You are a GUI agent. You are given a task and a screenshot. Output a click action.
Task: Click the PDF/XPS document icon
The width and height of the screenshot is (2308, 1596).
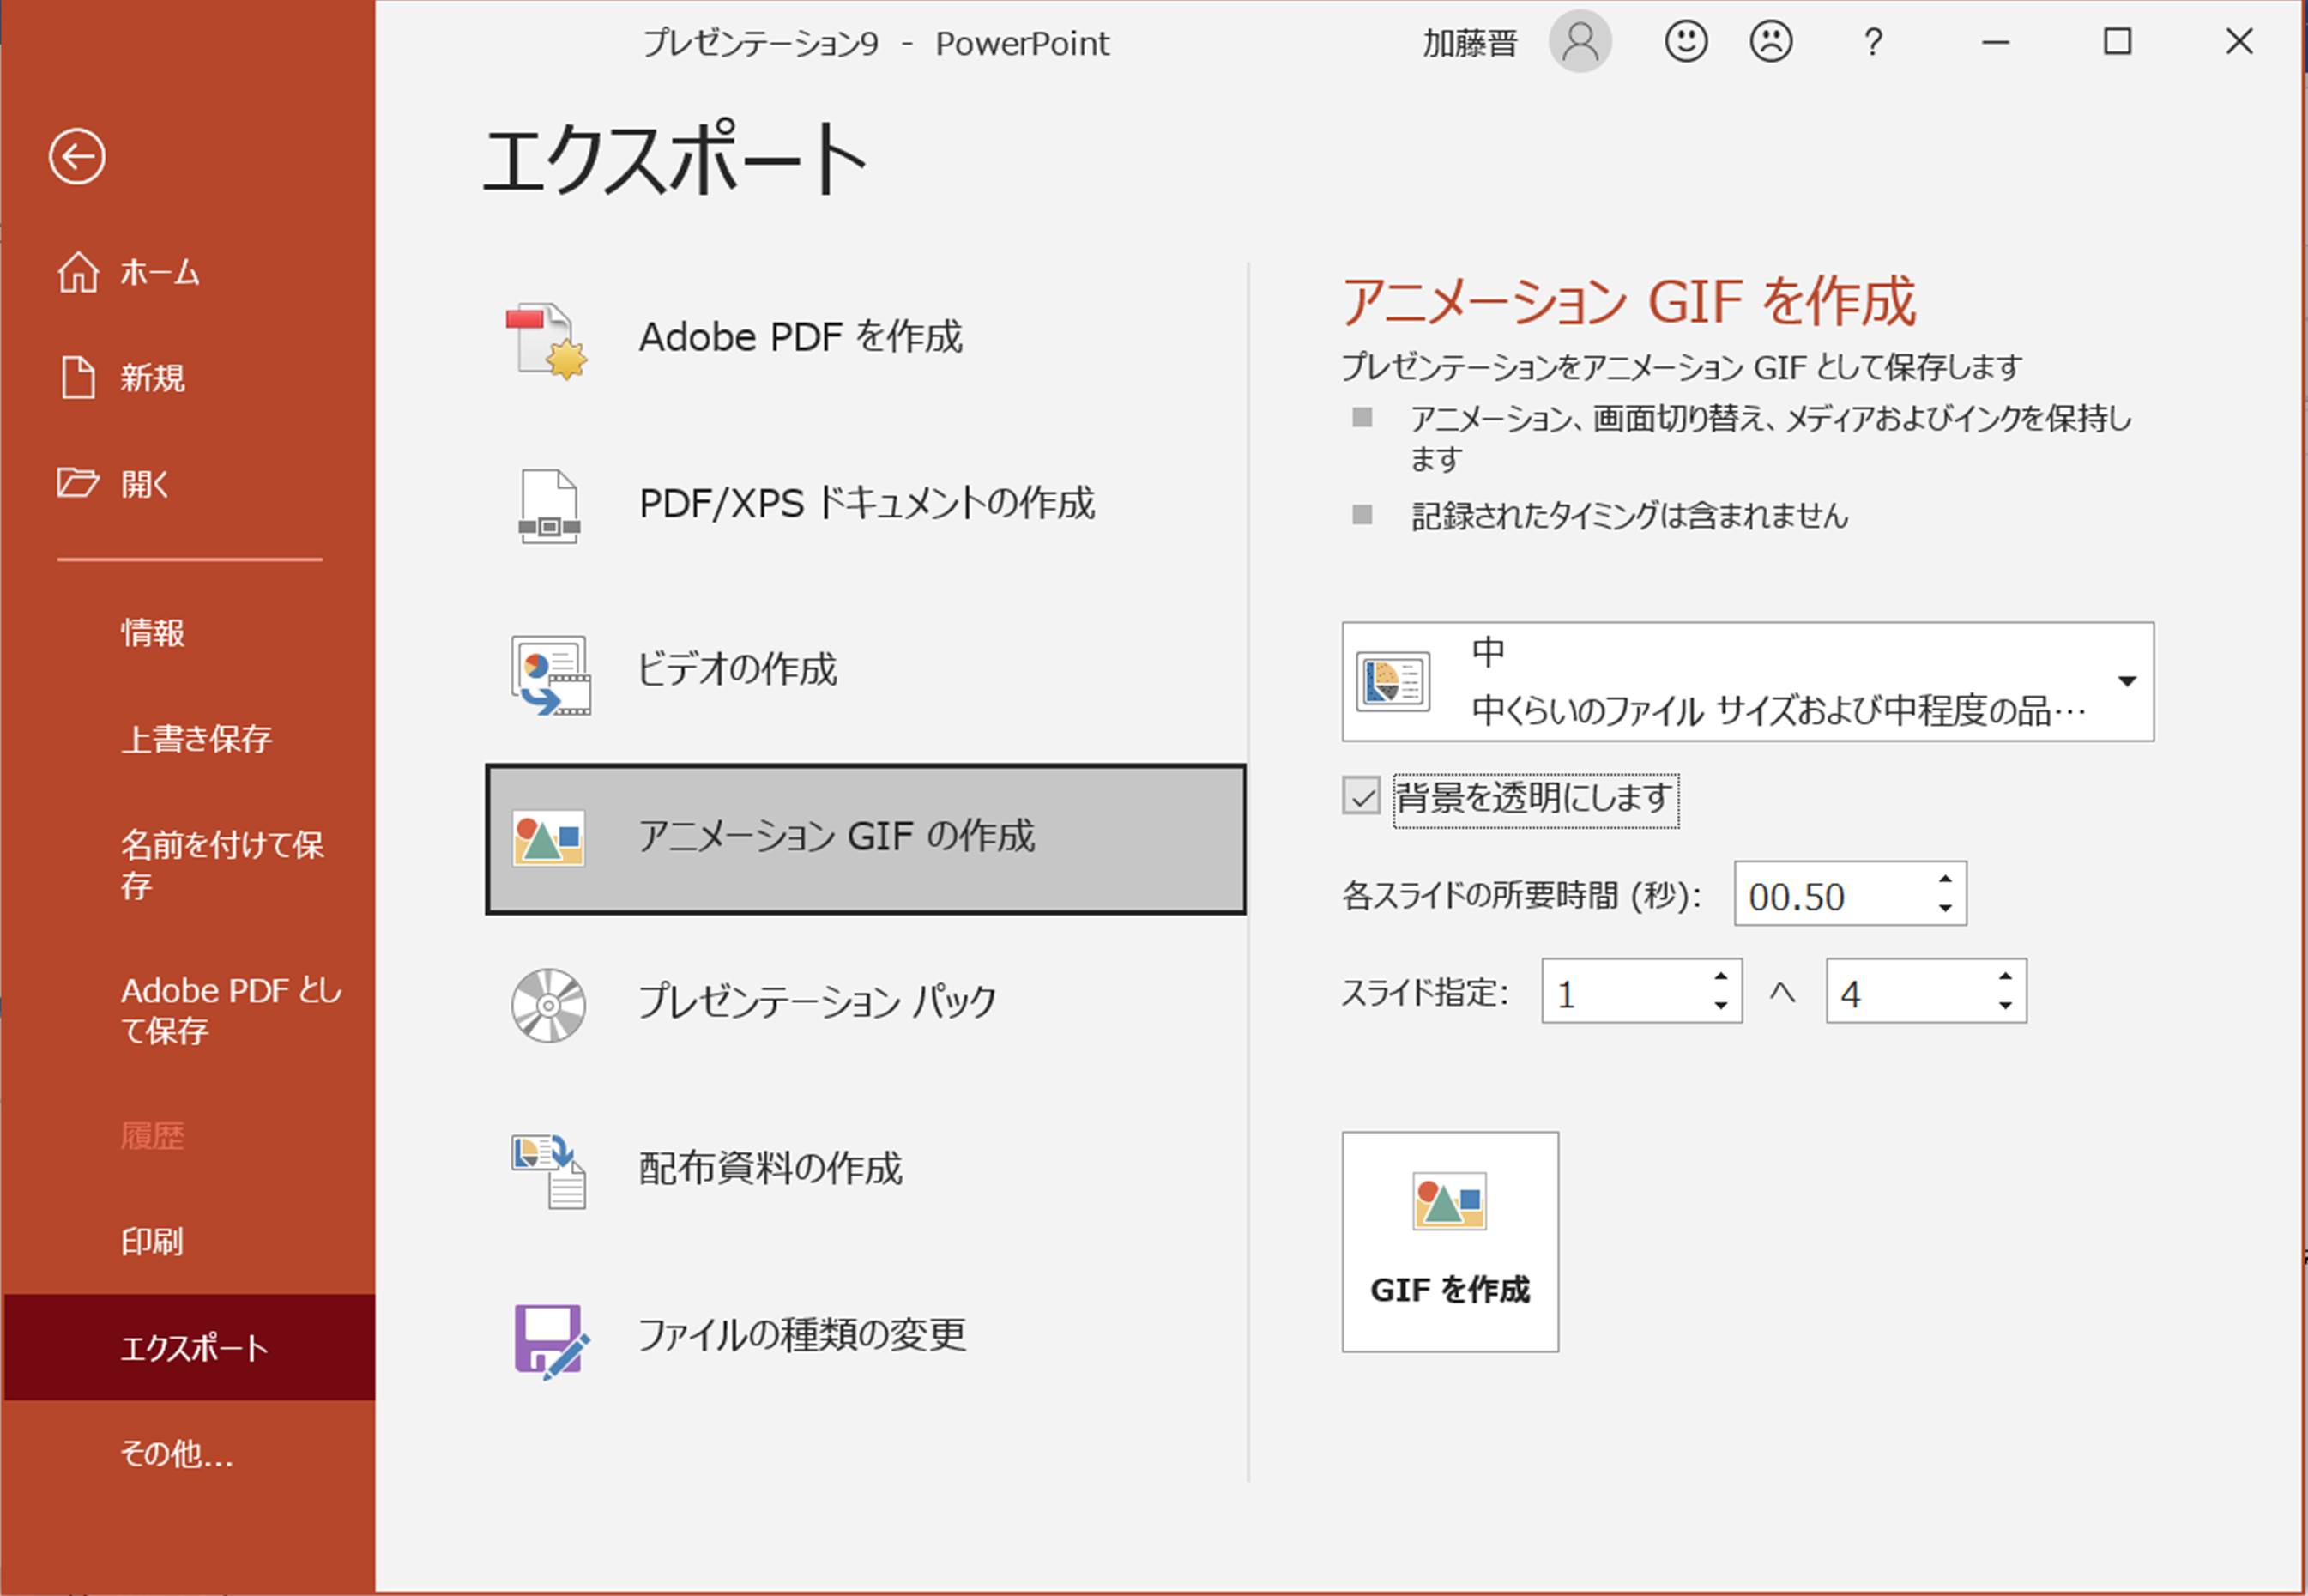tap(548, 506)
